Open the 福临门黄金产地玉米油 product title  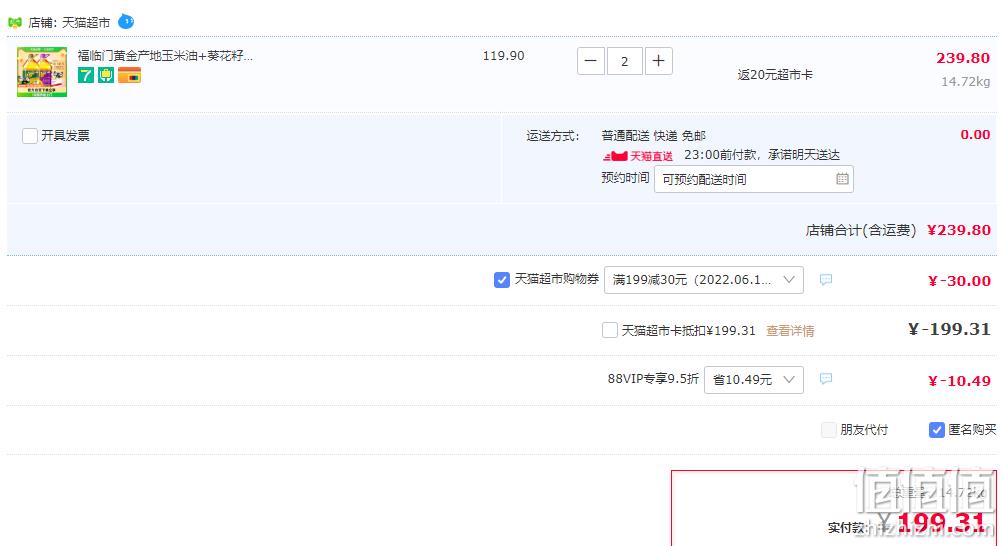point(165,56)
